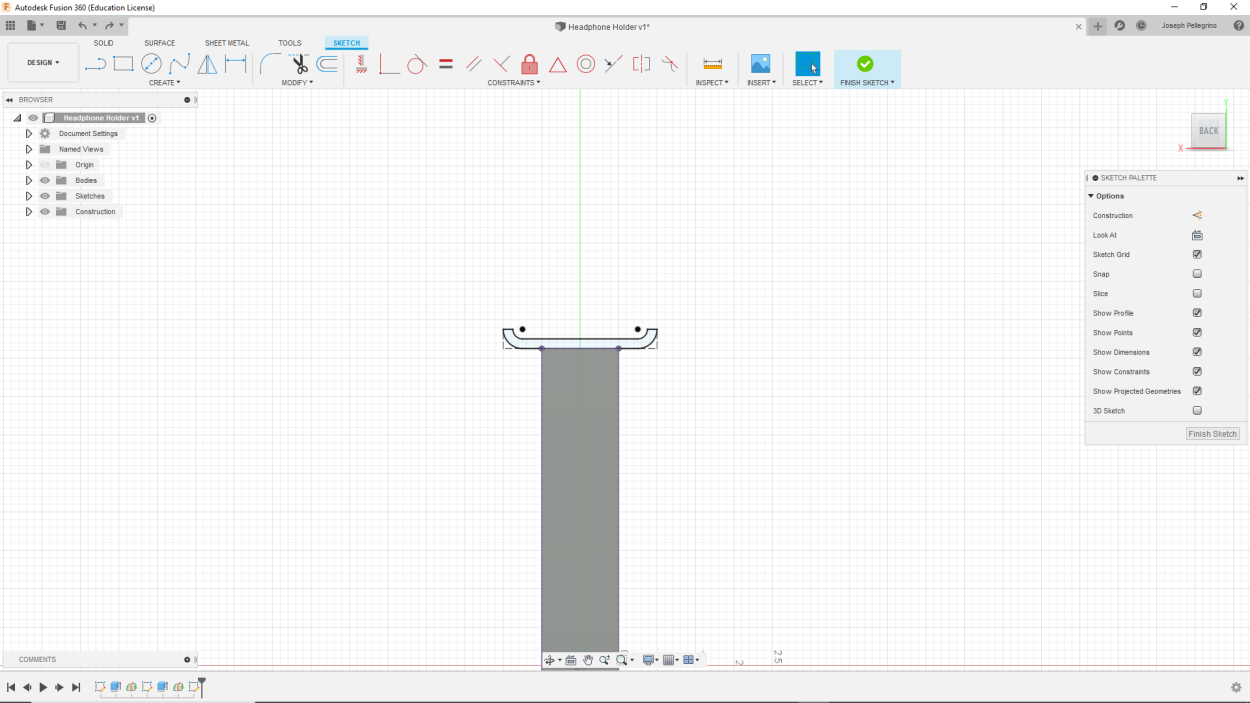Select the Concentric constraint icon
Viewport: 1250px width, 703px height.
tap(586, 63)
